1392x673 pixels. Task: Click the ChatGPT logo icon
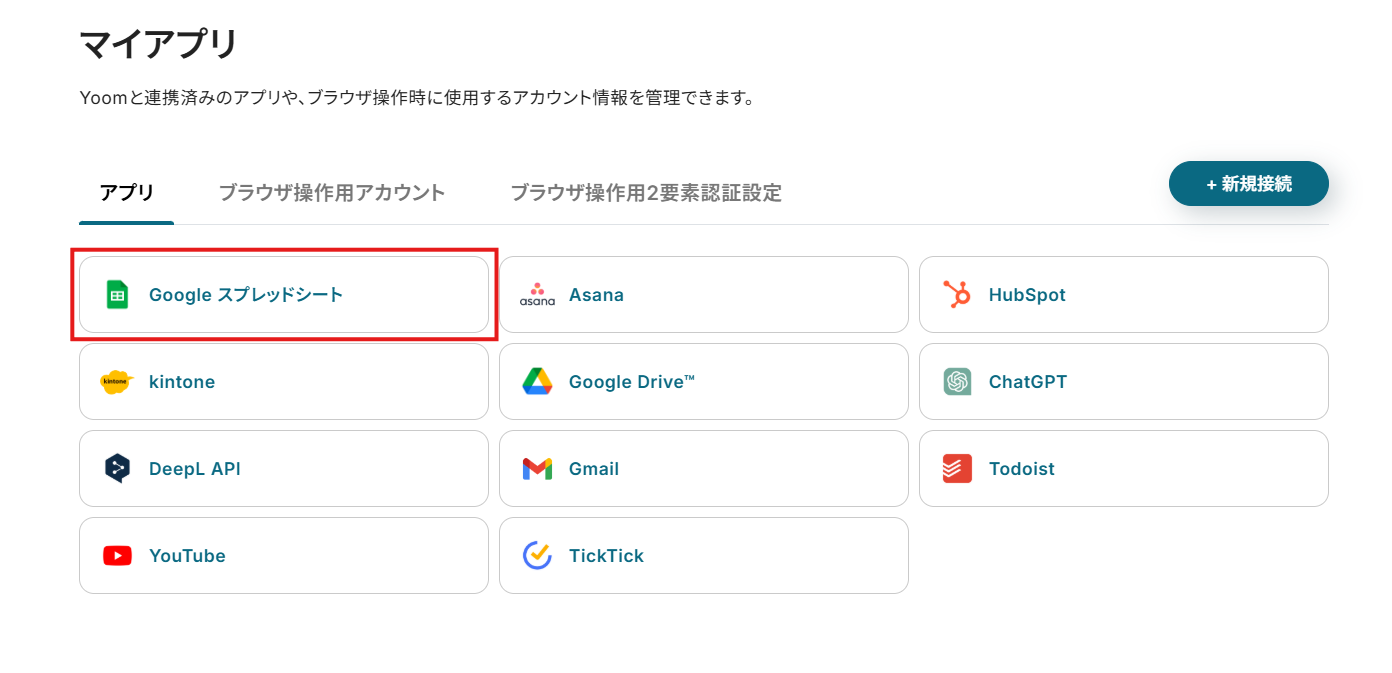click(957, 382)
